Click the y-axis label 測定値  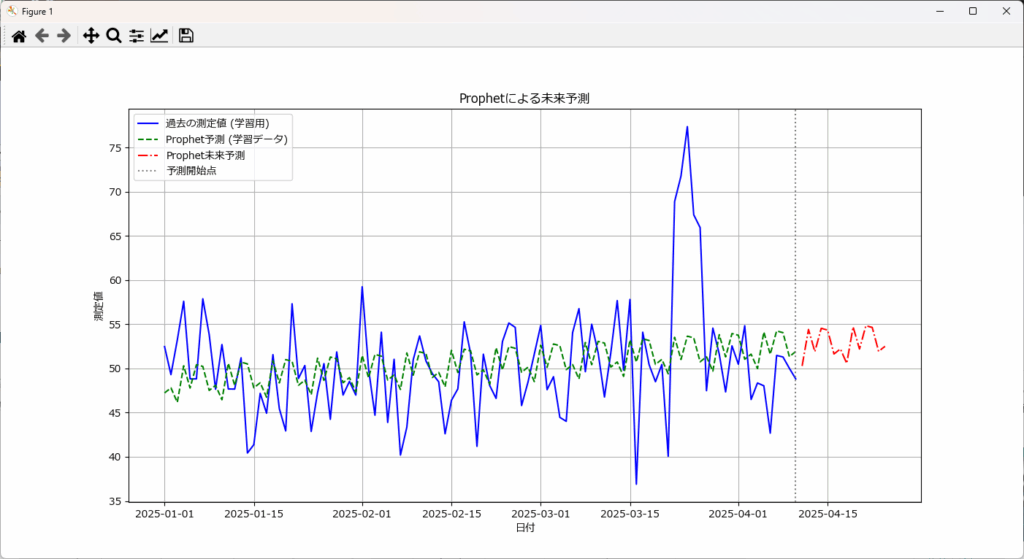[x=99, y=304]
